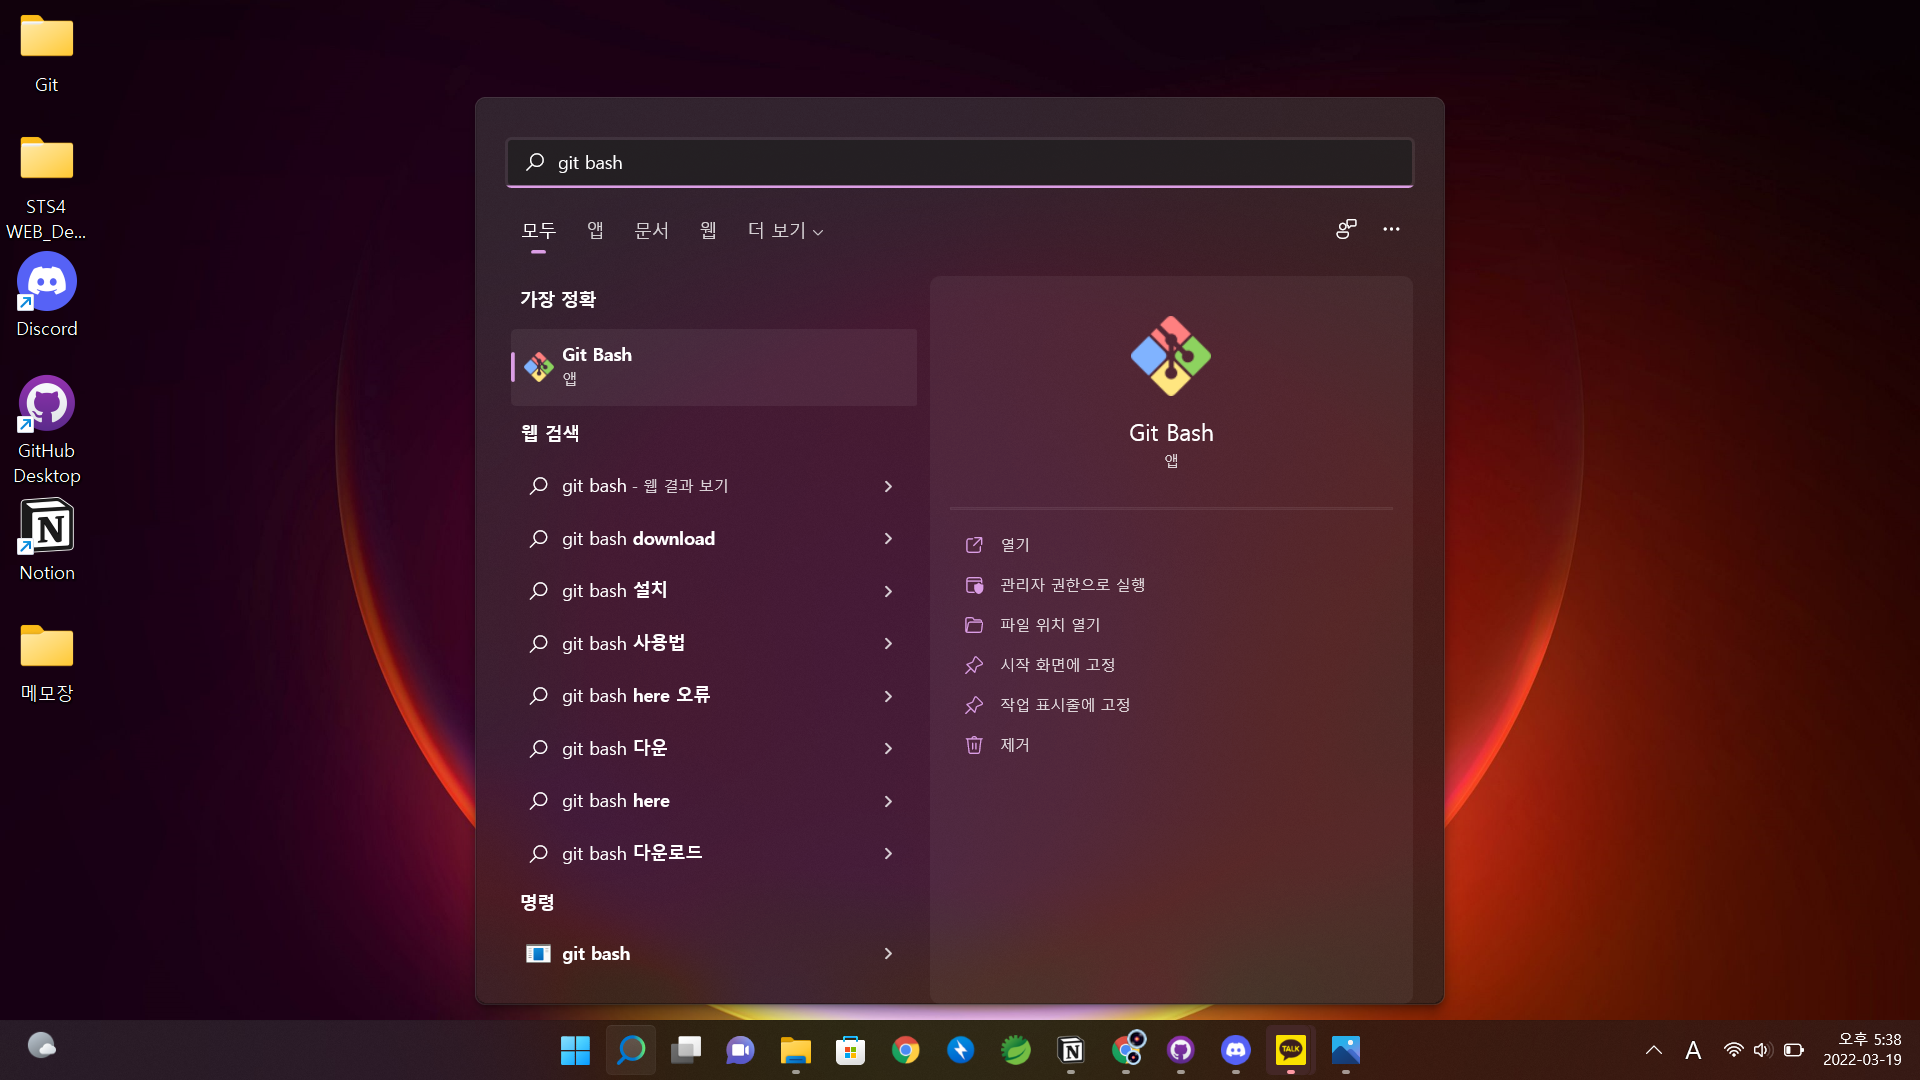Launch Chrome from the taskbar

tap(906, 1050)
